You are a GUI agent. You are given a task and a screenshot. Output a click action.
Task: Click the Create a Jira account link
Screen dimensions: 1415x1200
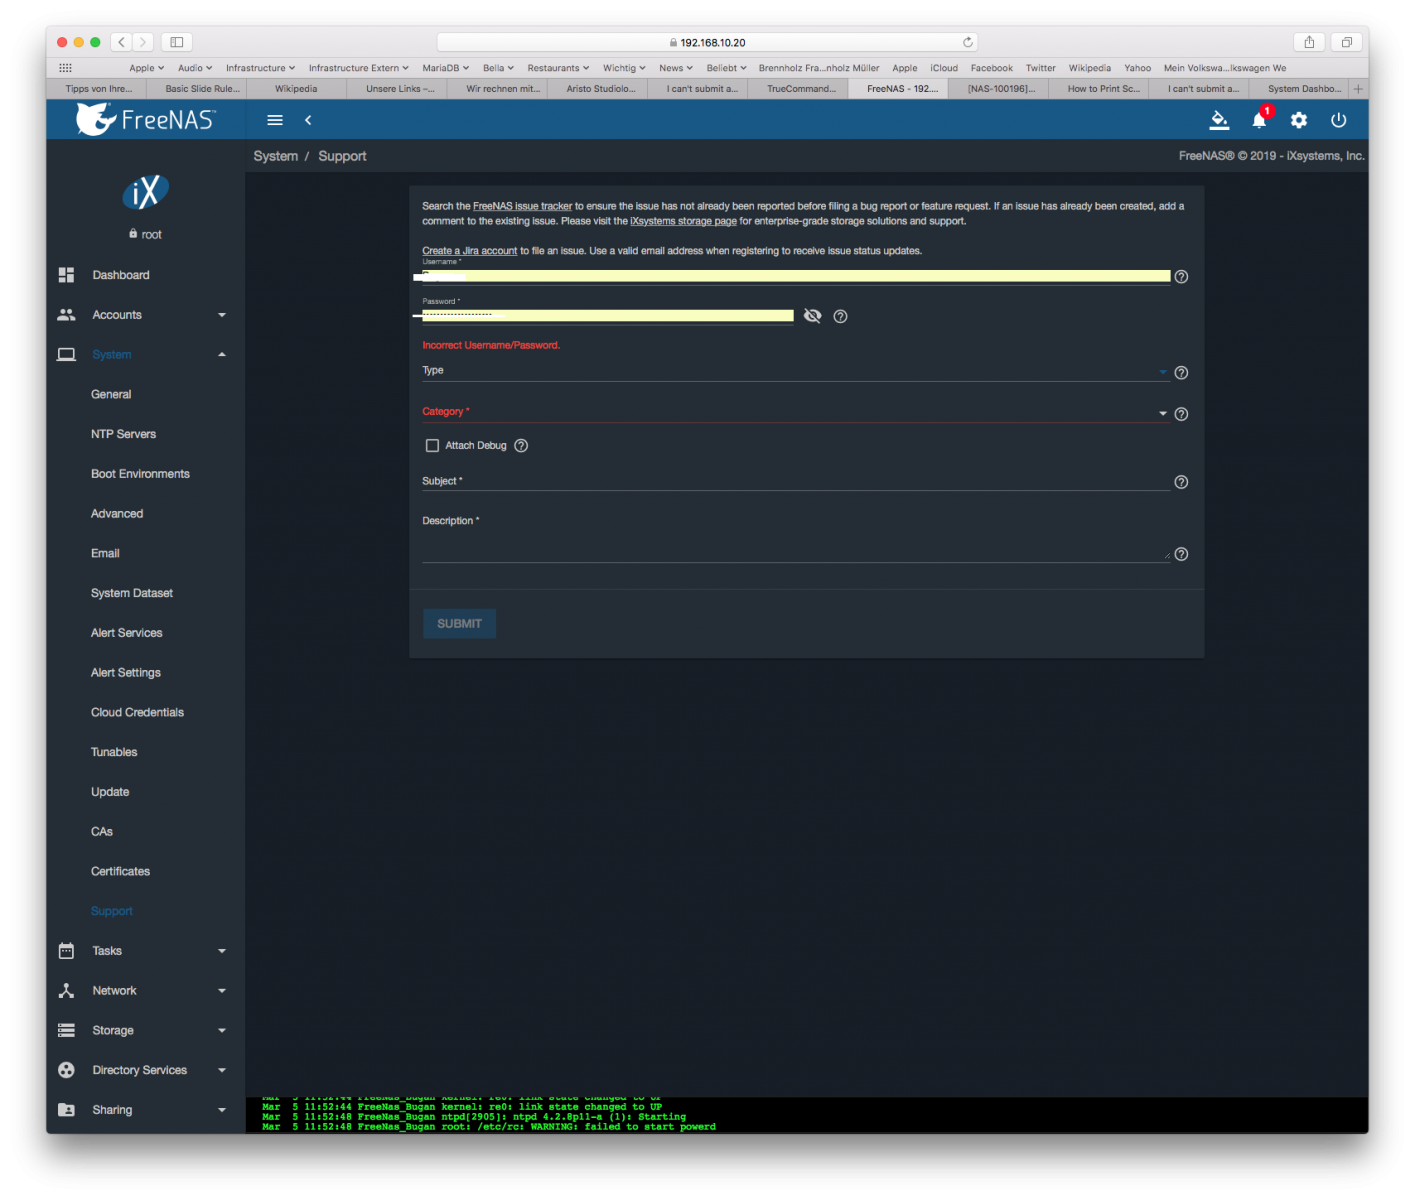469,251
